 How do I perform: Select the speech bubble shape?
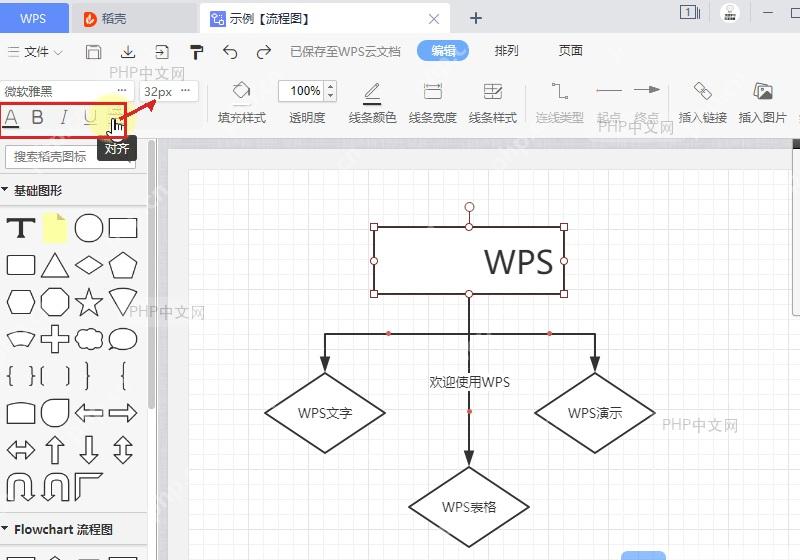point(123,339)
